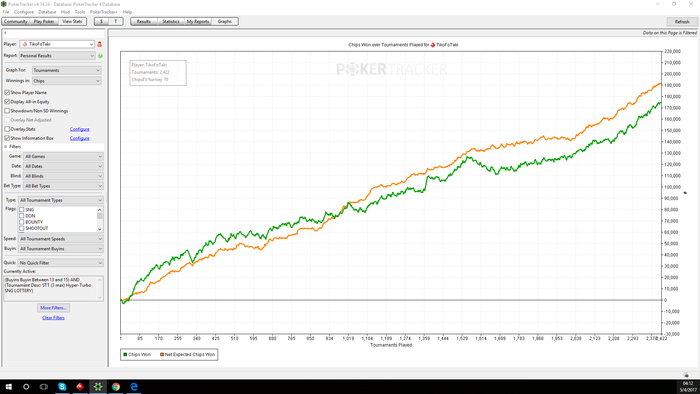Launch Edge from the taskbar
The height and width of the screenshot is (394, 700).
(x=133, y=387)
